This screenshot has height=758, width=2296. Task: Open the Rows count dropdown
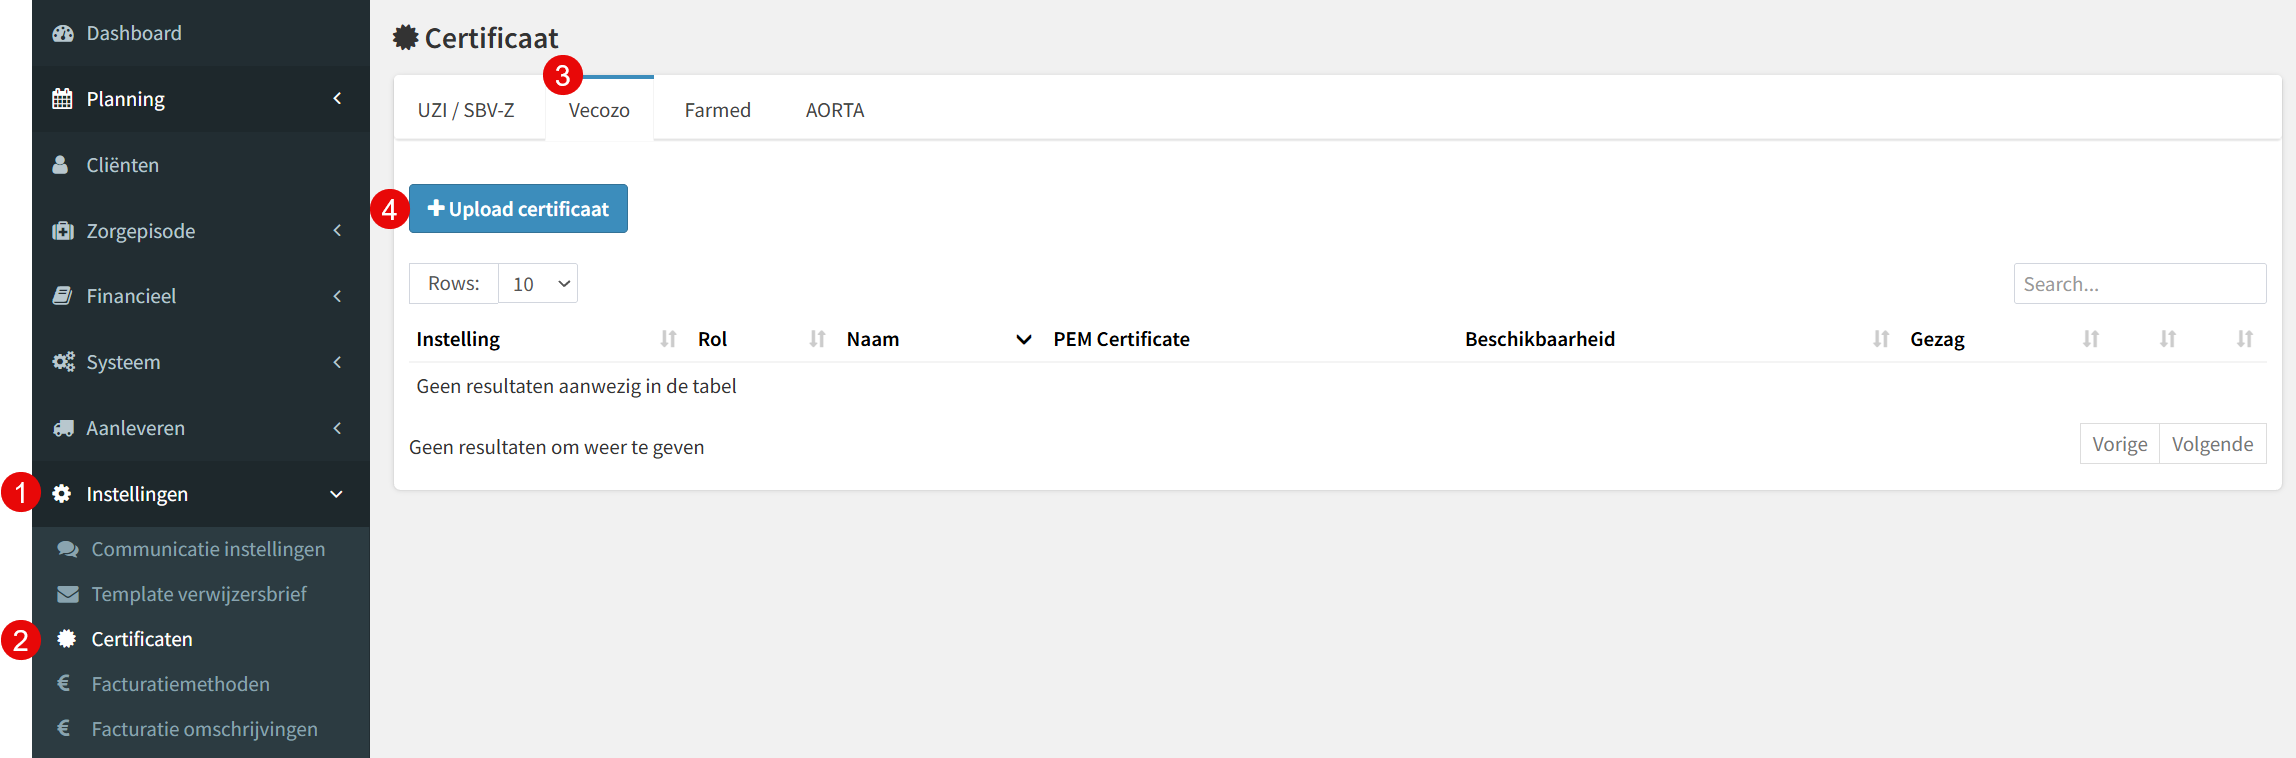538,284
